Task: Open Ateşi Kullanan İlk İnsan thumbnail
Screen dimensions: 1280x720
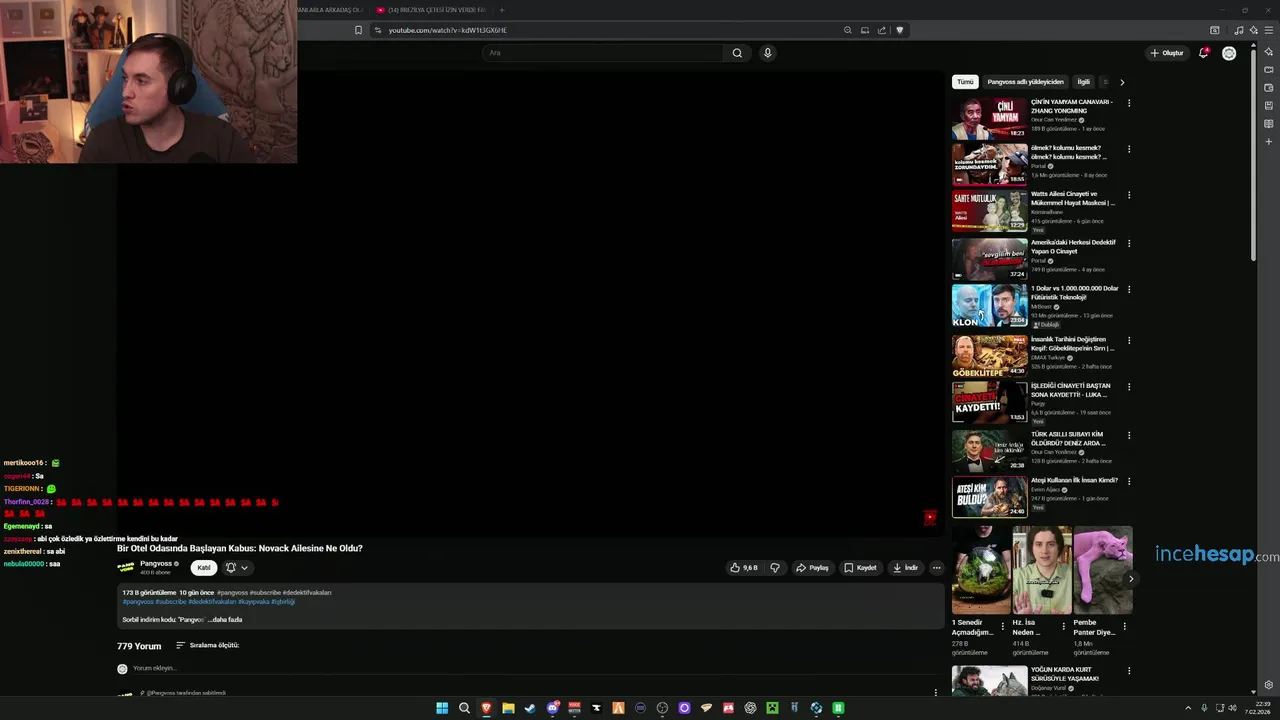Action: click(x=989, y=497)
